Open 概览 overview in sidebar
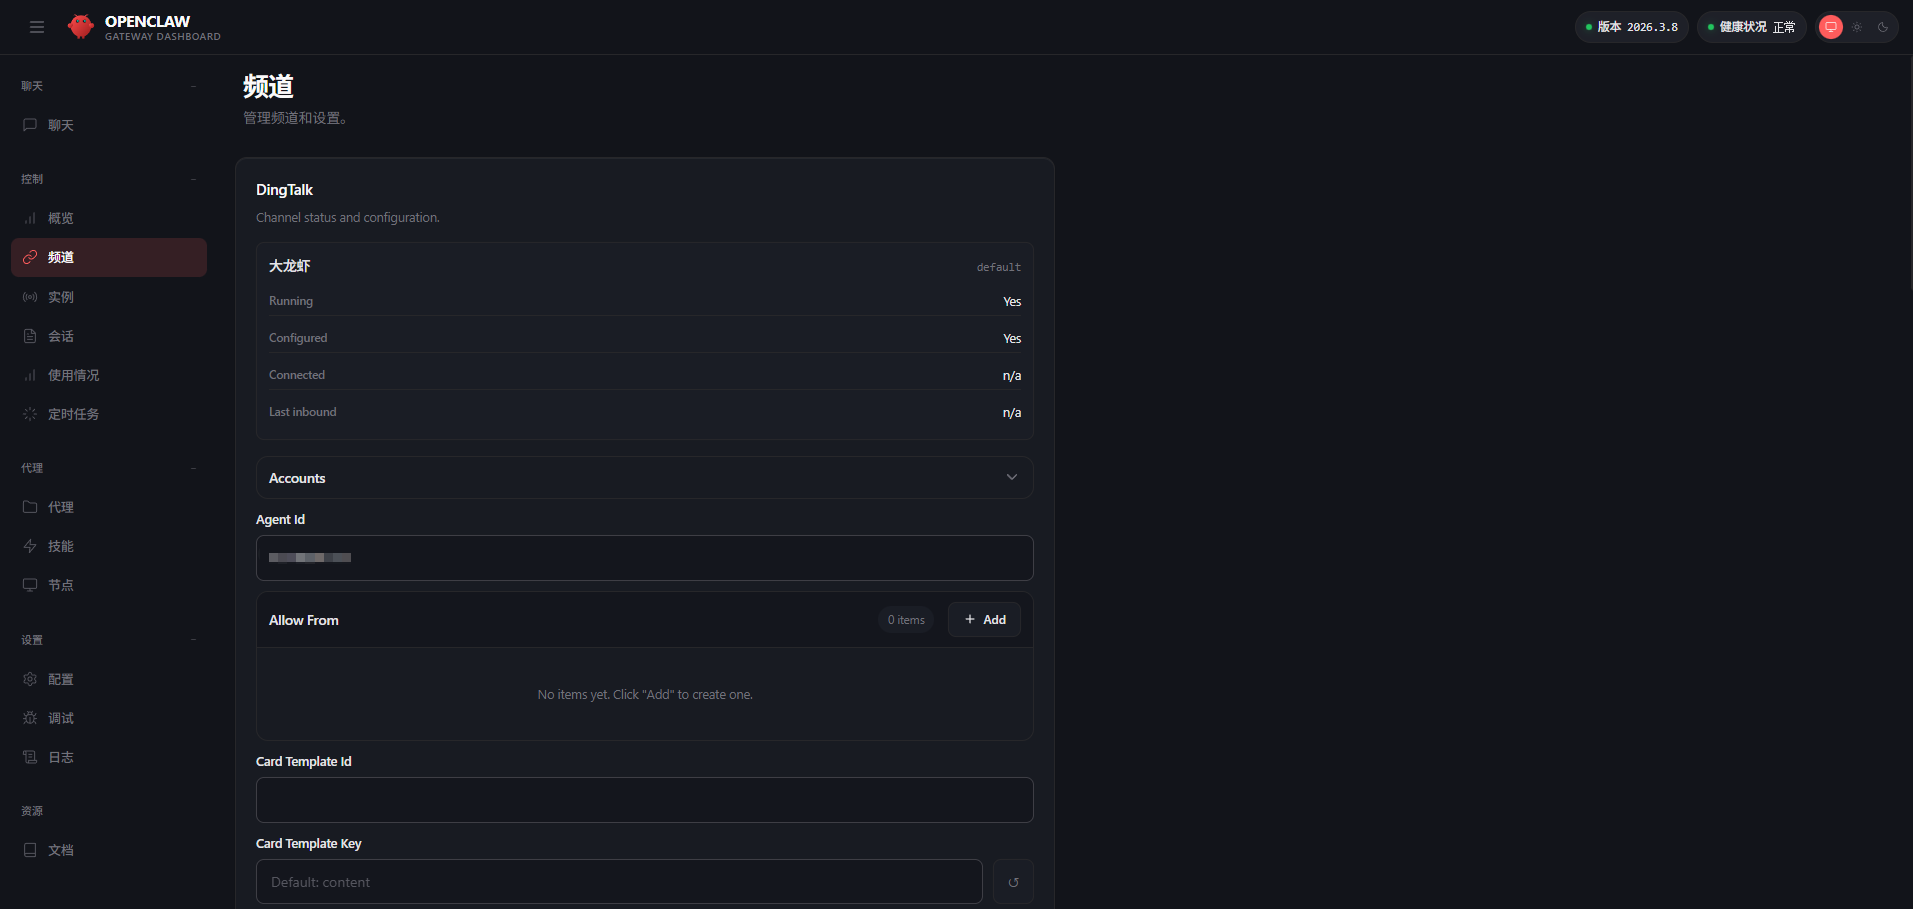 (x=109, y=218)
